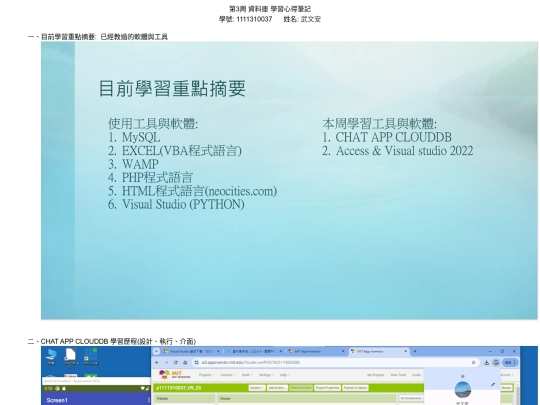The width and height of the screenshot is (540, 405).
Task: Click the Chrome home icon beside reload
Action: coord(185,362)
